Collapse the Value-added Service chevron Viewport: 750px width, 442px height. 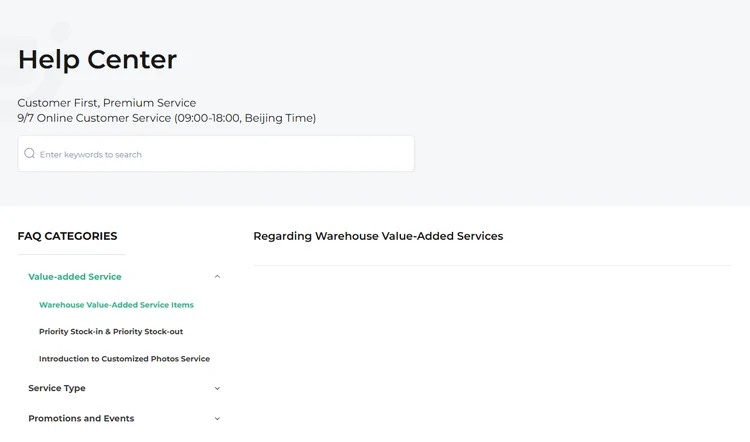point(217,276)
